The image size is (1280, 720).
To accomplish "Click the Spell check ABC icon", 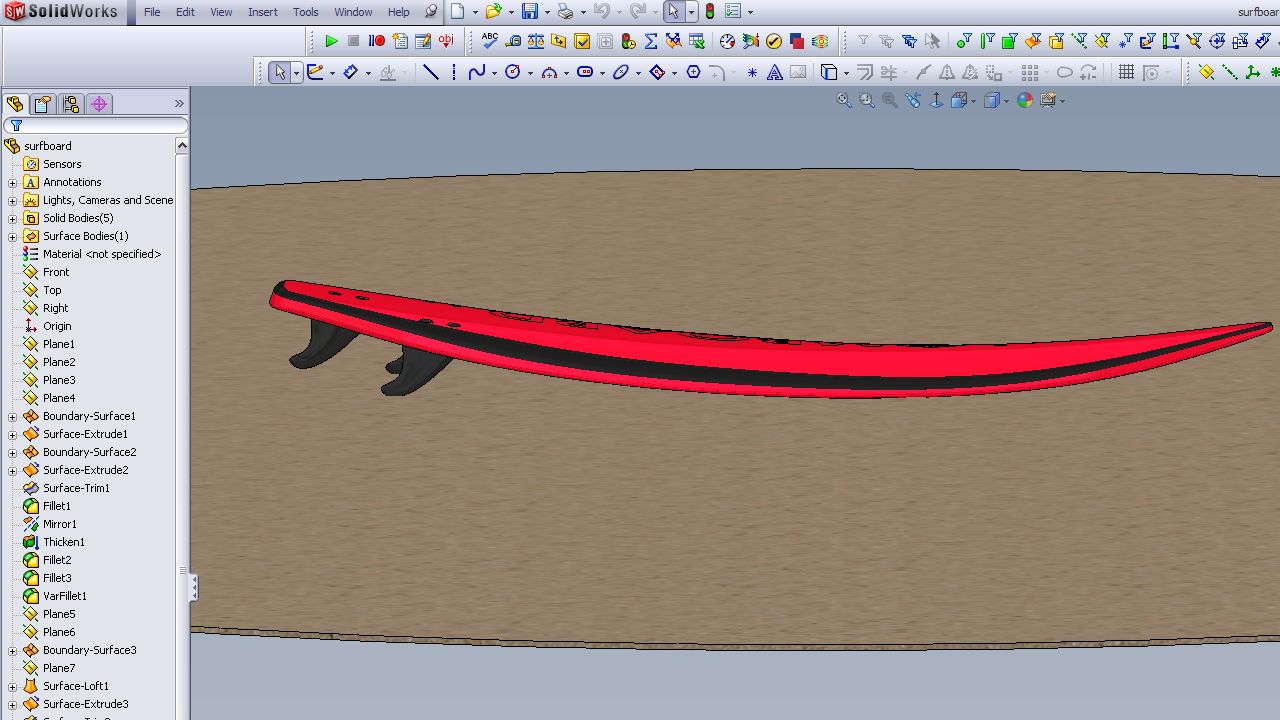I will coord(490,41).
